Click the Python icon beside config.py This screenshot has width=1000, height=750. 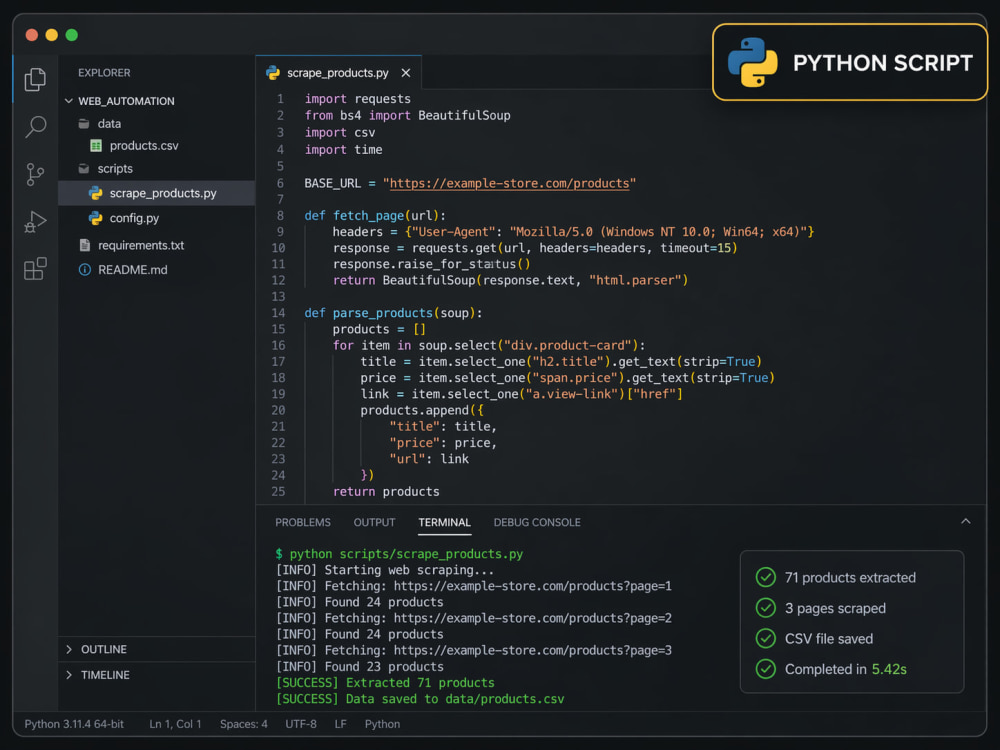click(x=96, y=218)
